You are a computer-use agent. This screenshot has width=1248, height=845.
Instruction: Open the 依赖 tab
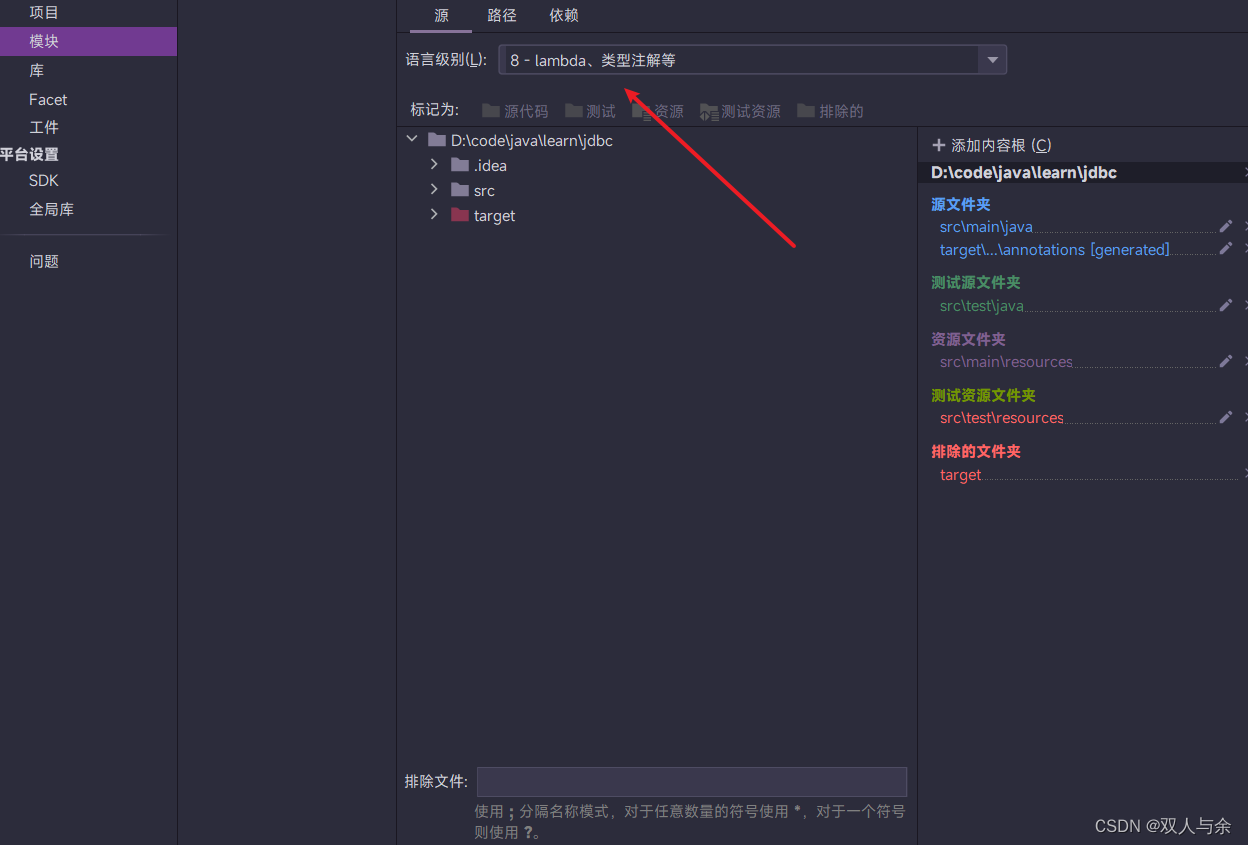click(564, 16)
